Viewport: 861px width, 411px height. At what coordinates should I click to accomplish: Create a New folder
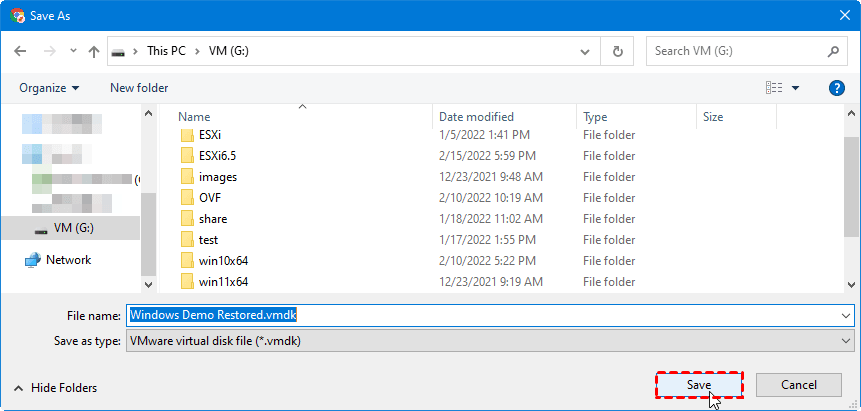coord(139,88)
